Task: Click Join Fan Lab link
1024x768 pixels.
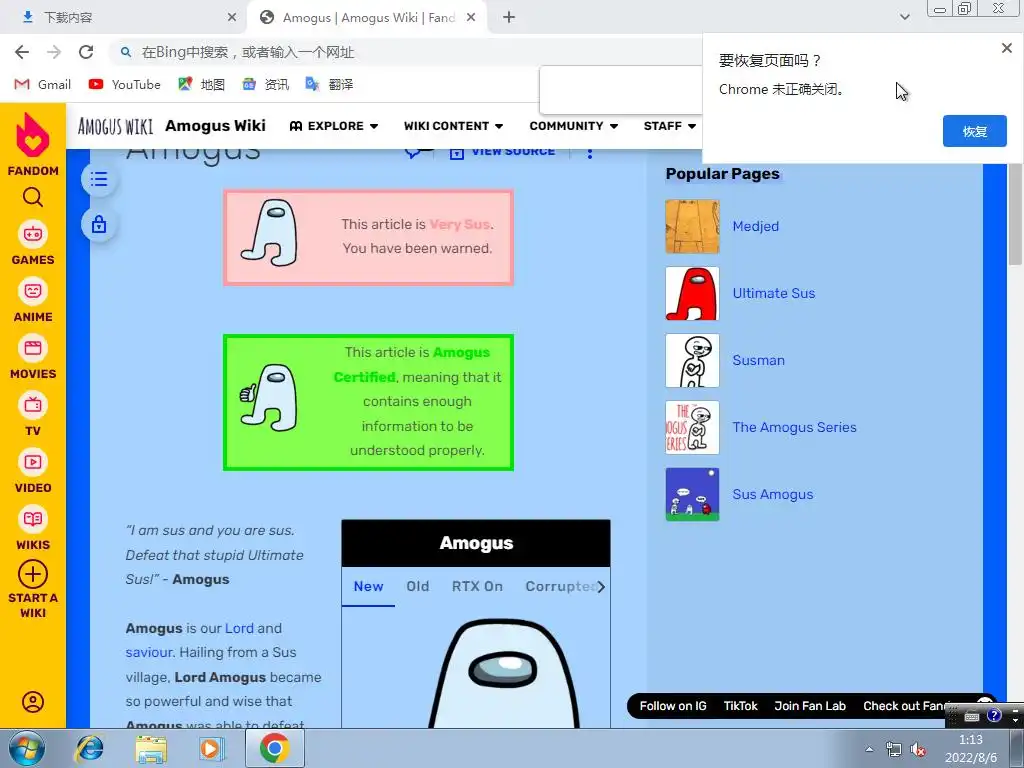Action: (810, 706)
